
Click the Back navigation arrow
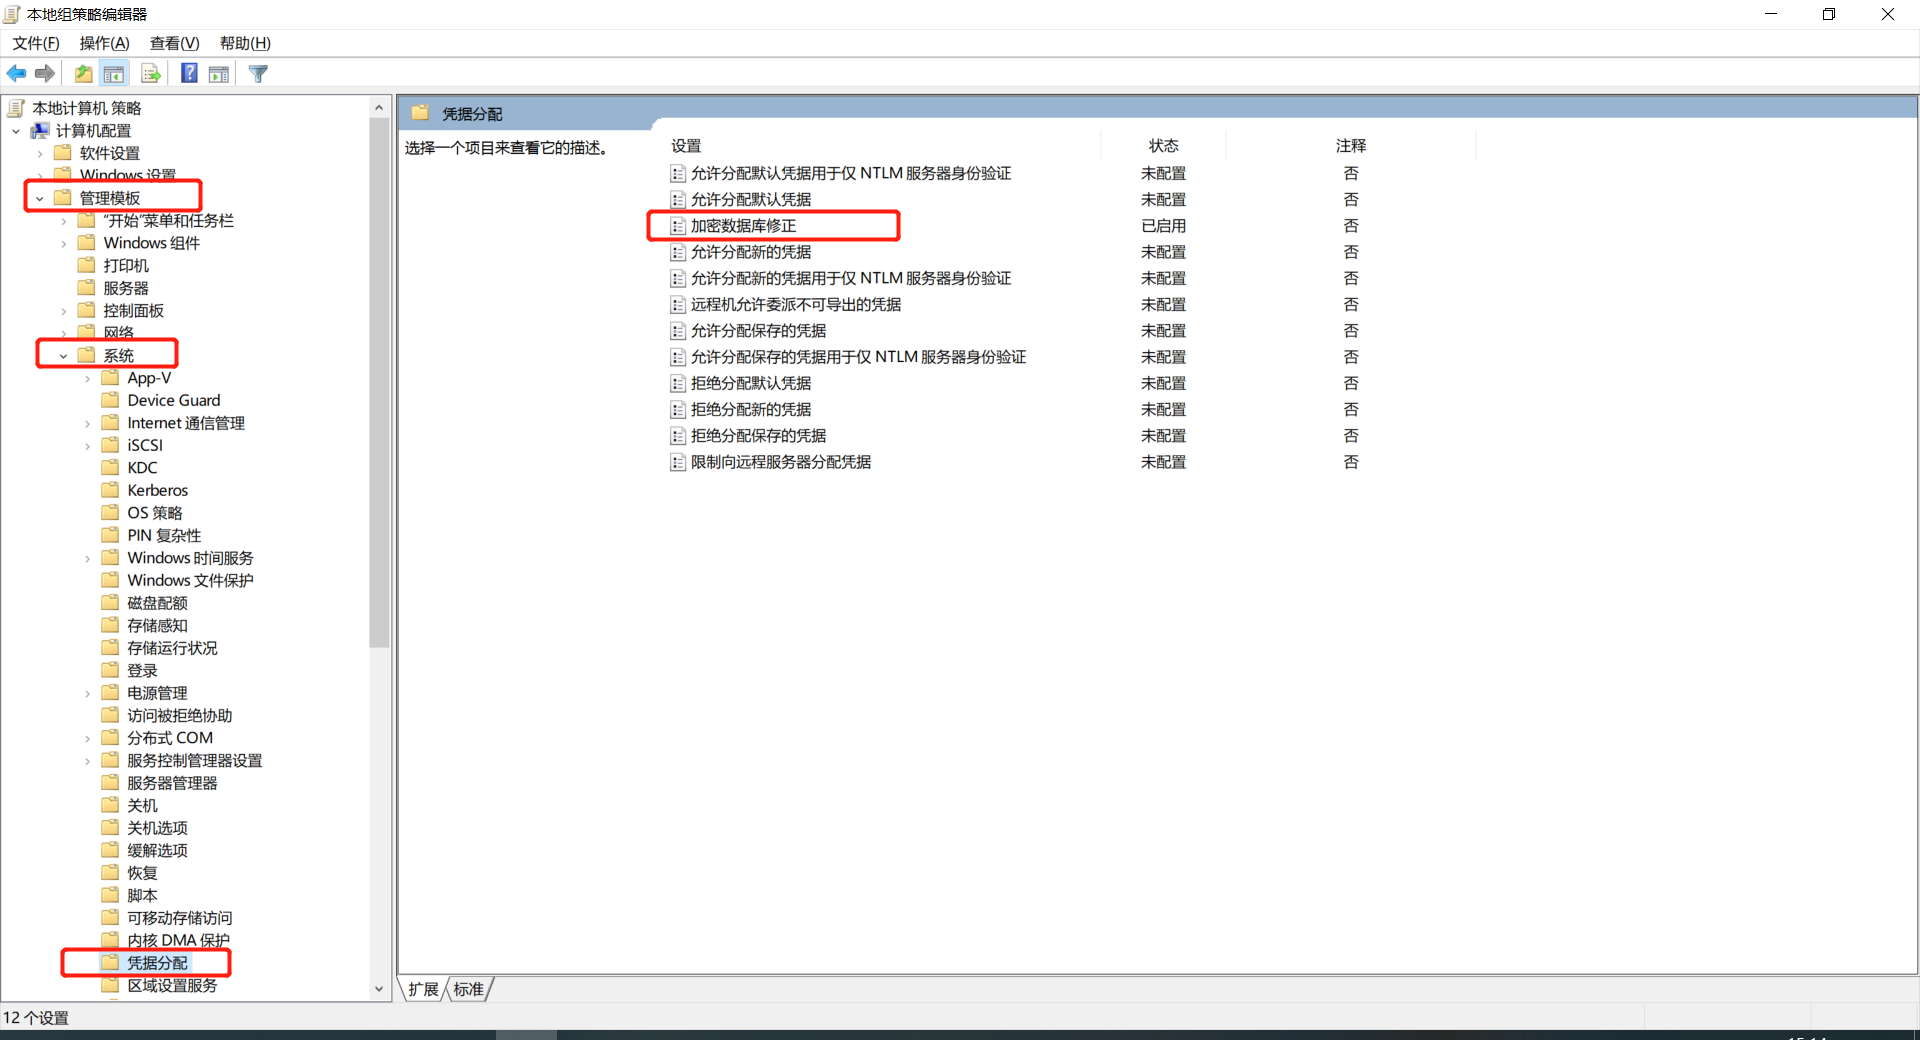click(x=16, y=73)
